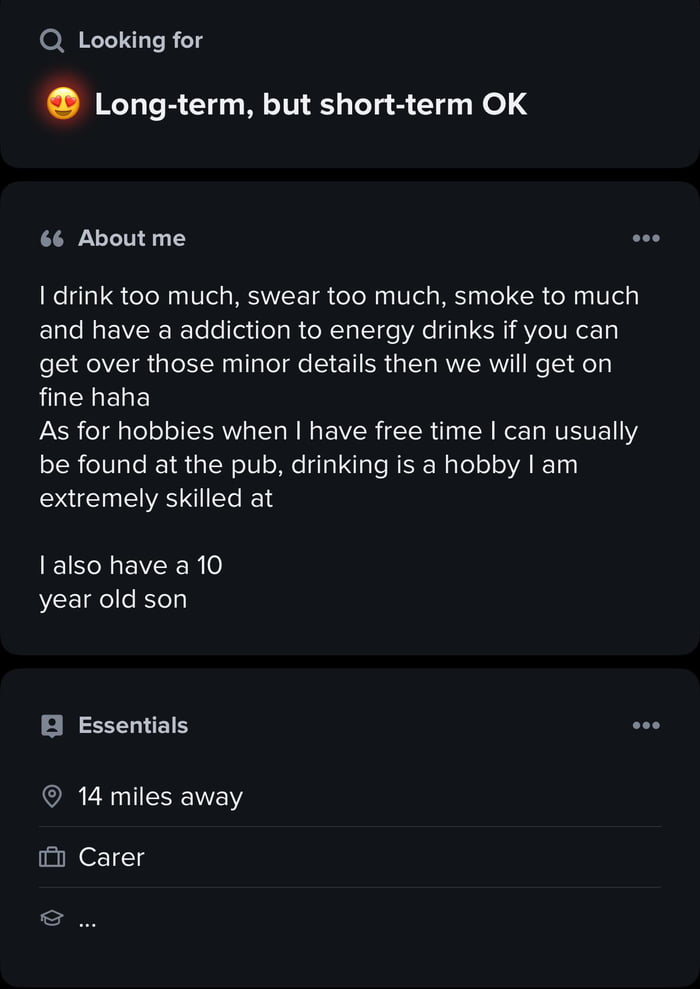
Task: Open the Essentials three-dot options menu
Action: point(646,726)
